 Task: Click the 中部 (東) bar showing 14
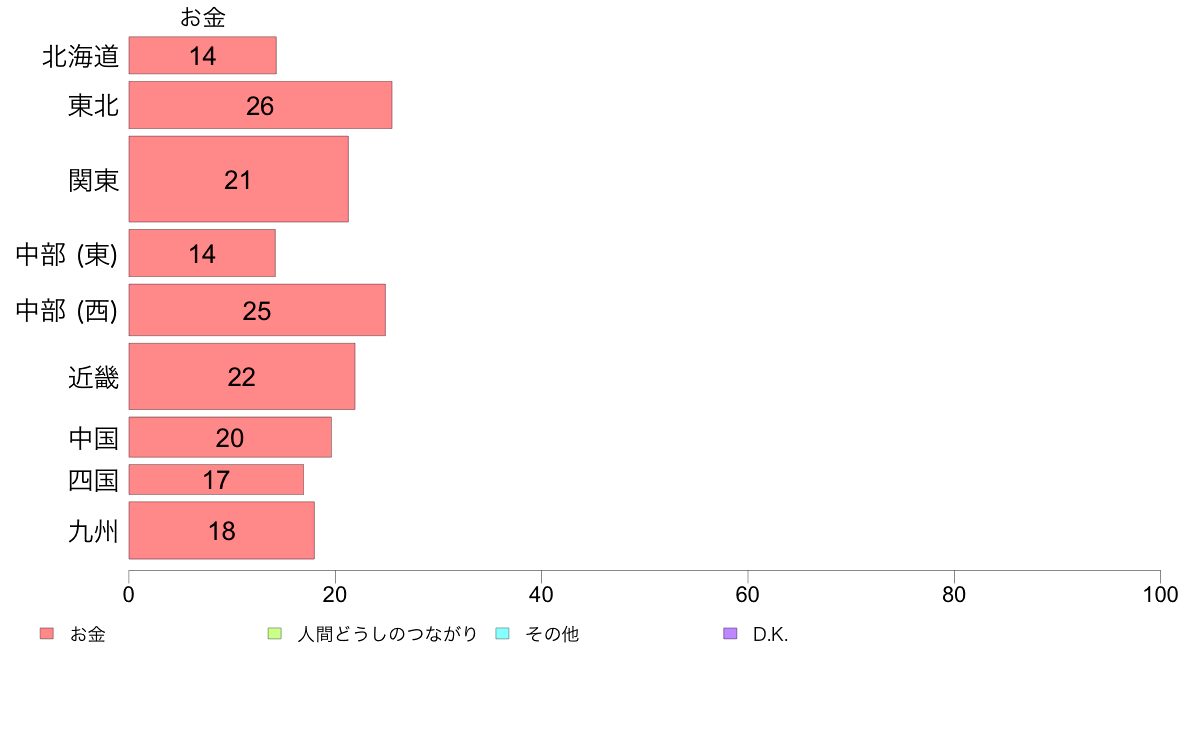coord(202,253)
